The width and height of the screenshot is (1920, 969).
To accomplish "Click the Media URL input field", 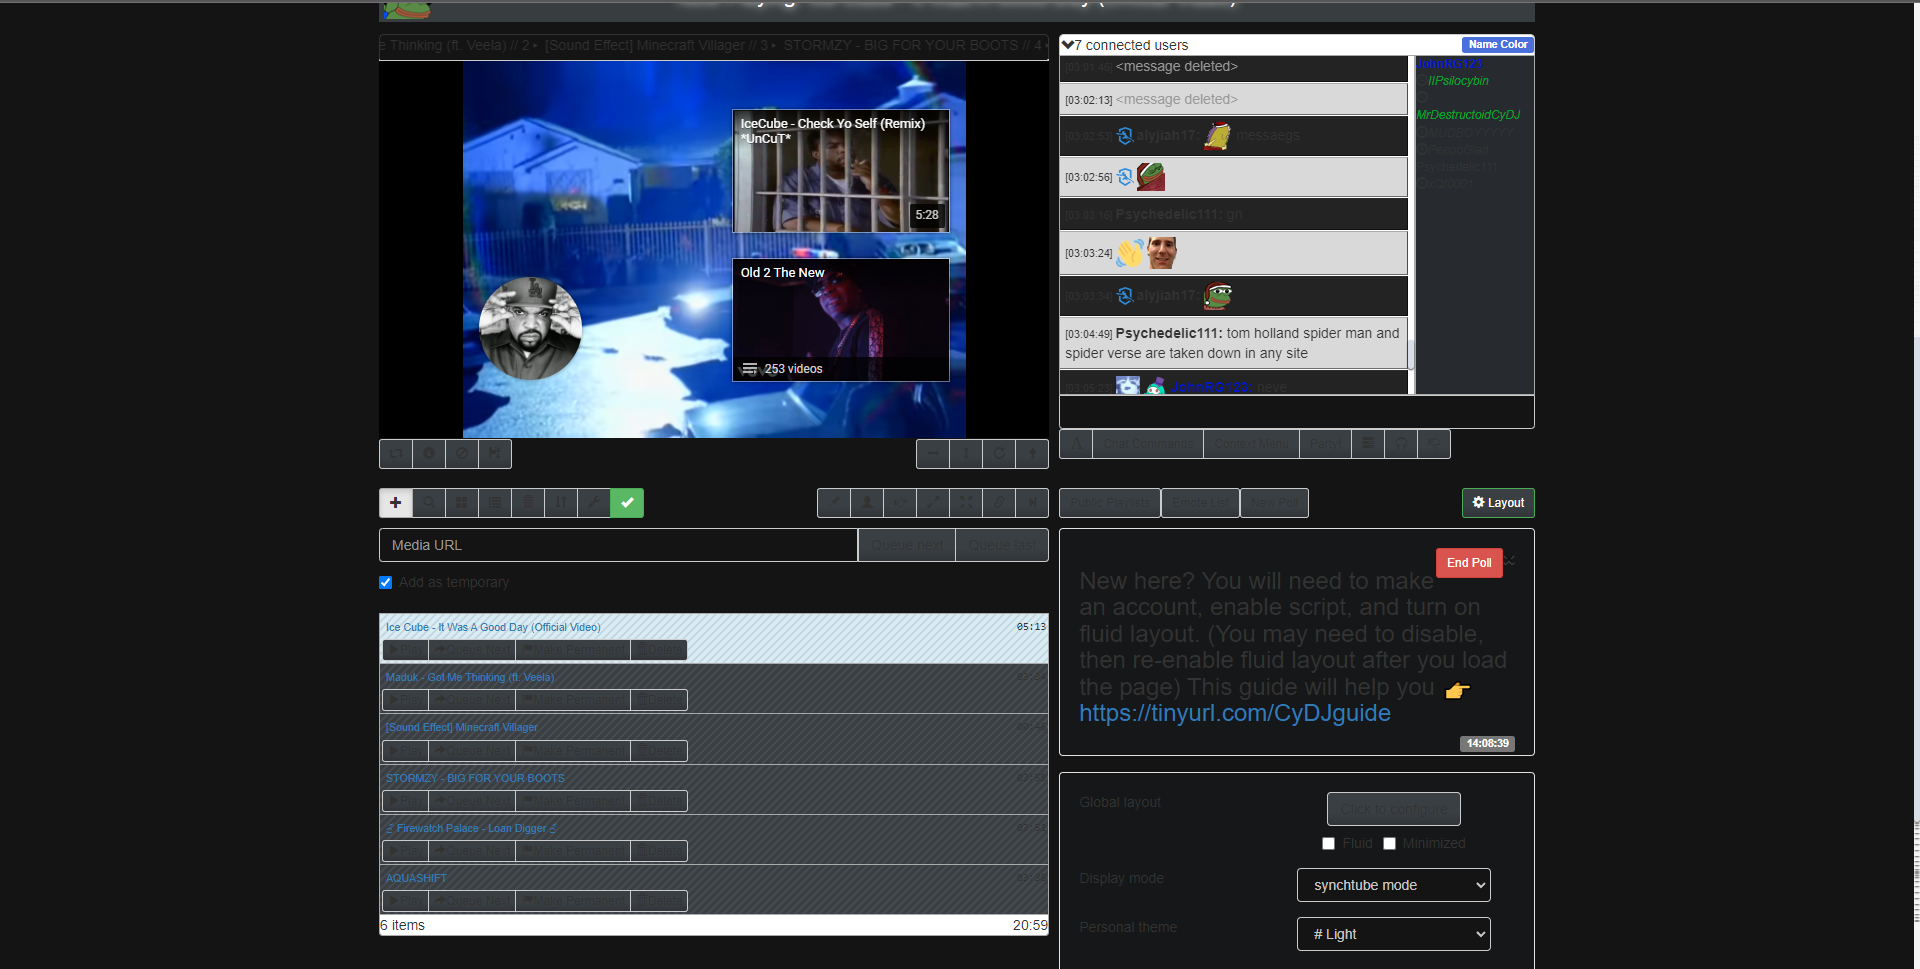I will coord(618,545).
